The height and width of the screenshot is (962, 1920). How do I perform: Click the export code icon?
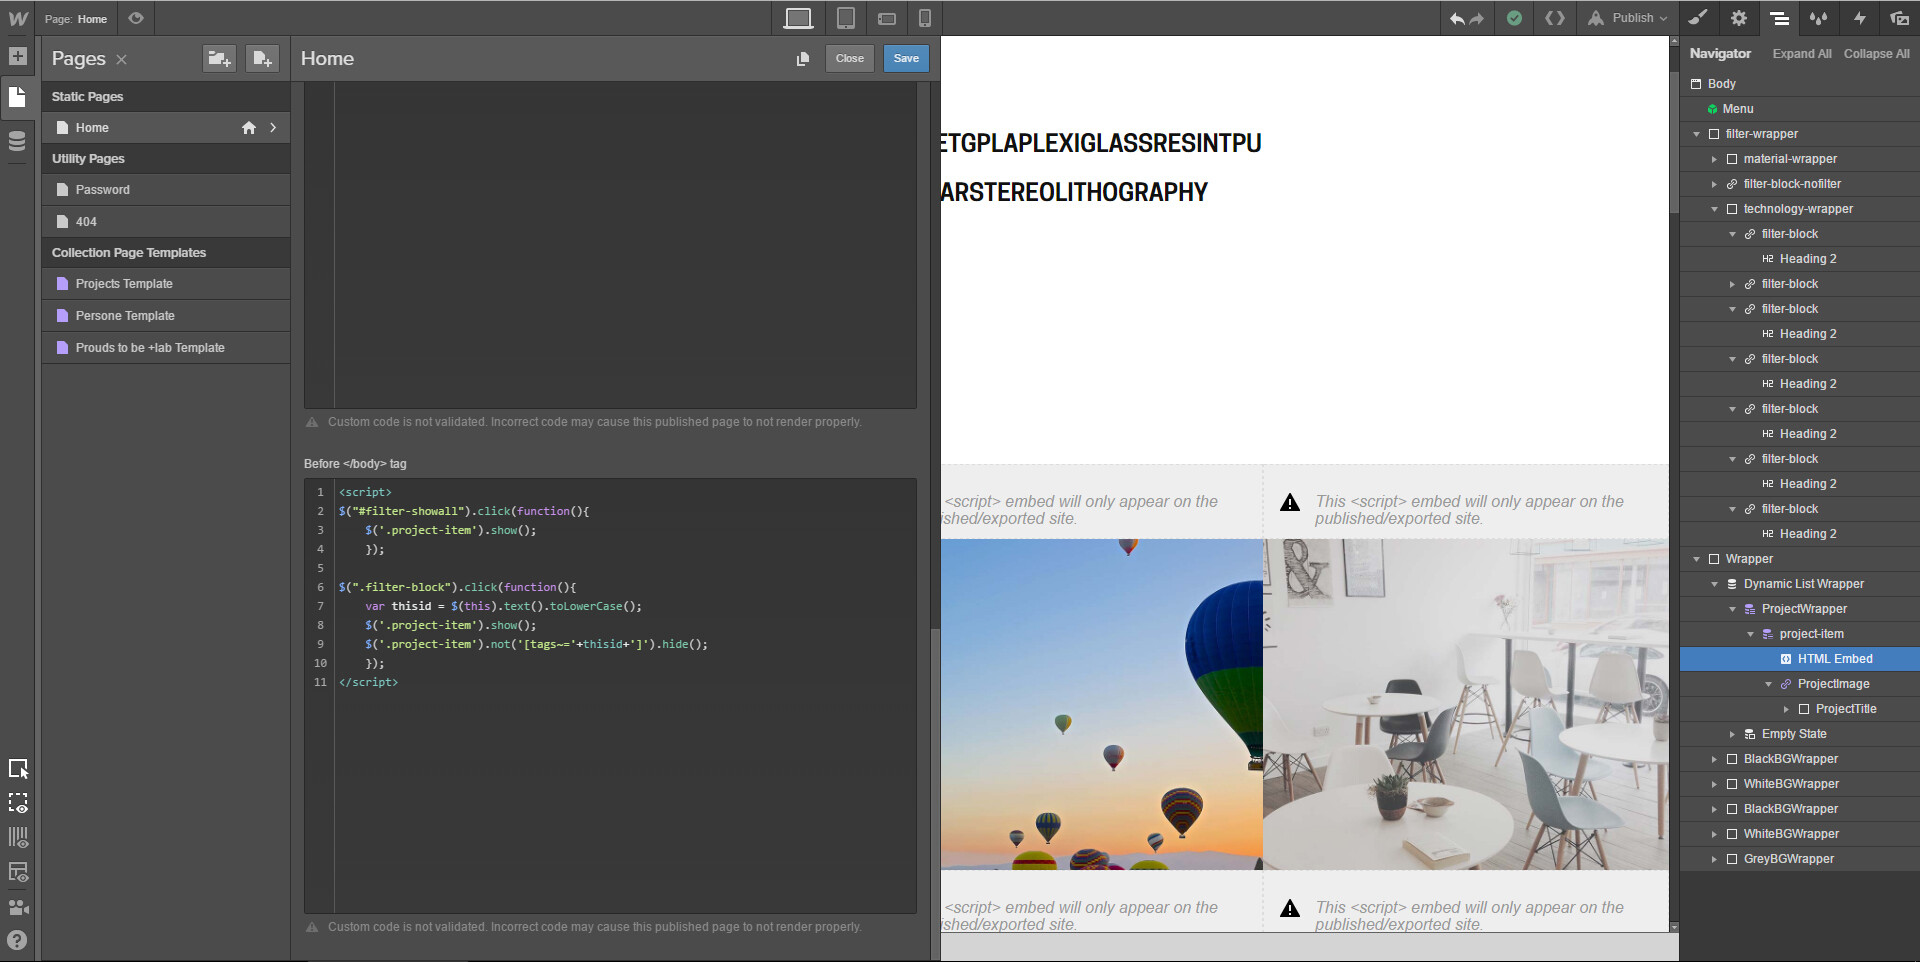pos(1554,18)
